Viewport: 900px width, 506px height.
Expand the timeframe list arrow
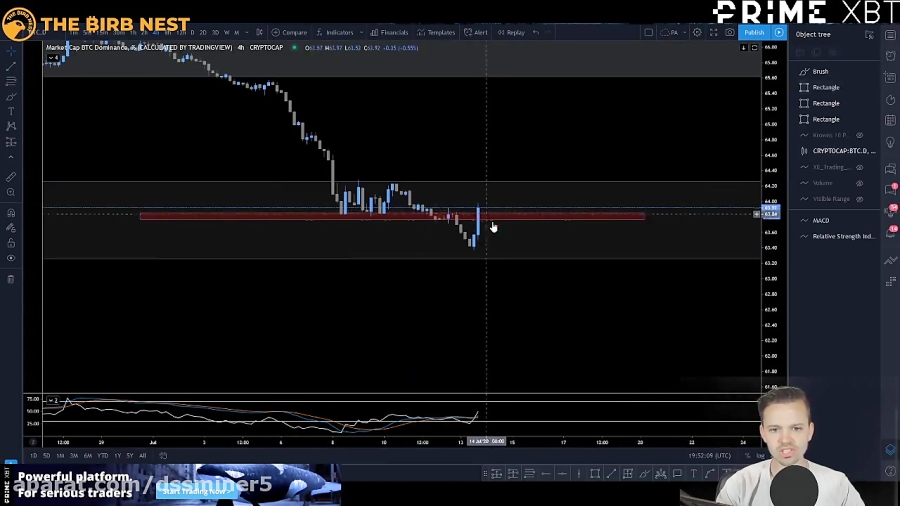(247, 33)
